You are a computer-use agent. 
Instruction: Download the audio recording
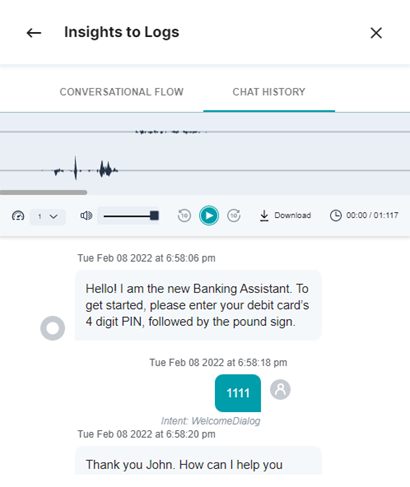[285, 215]
